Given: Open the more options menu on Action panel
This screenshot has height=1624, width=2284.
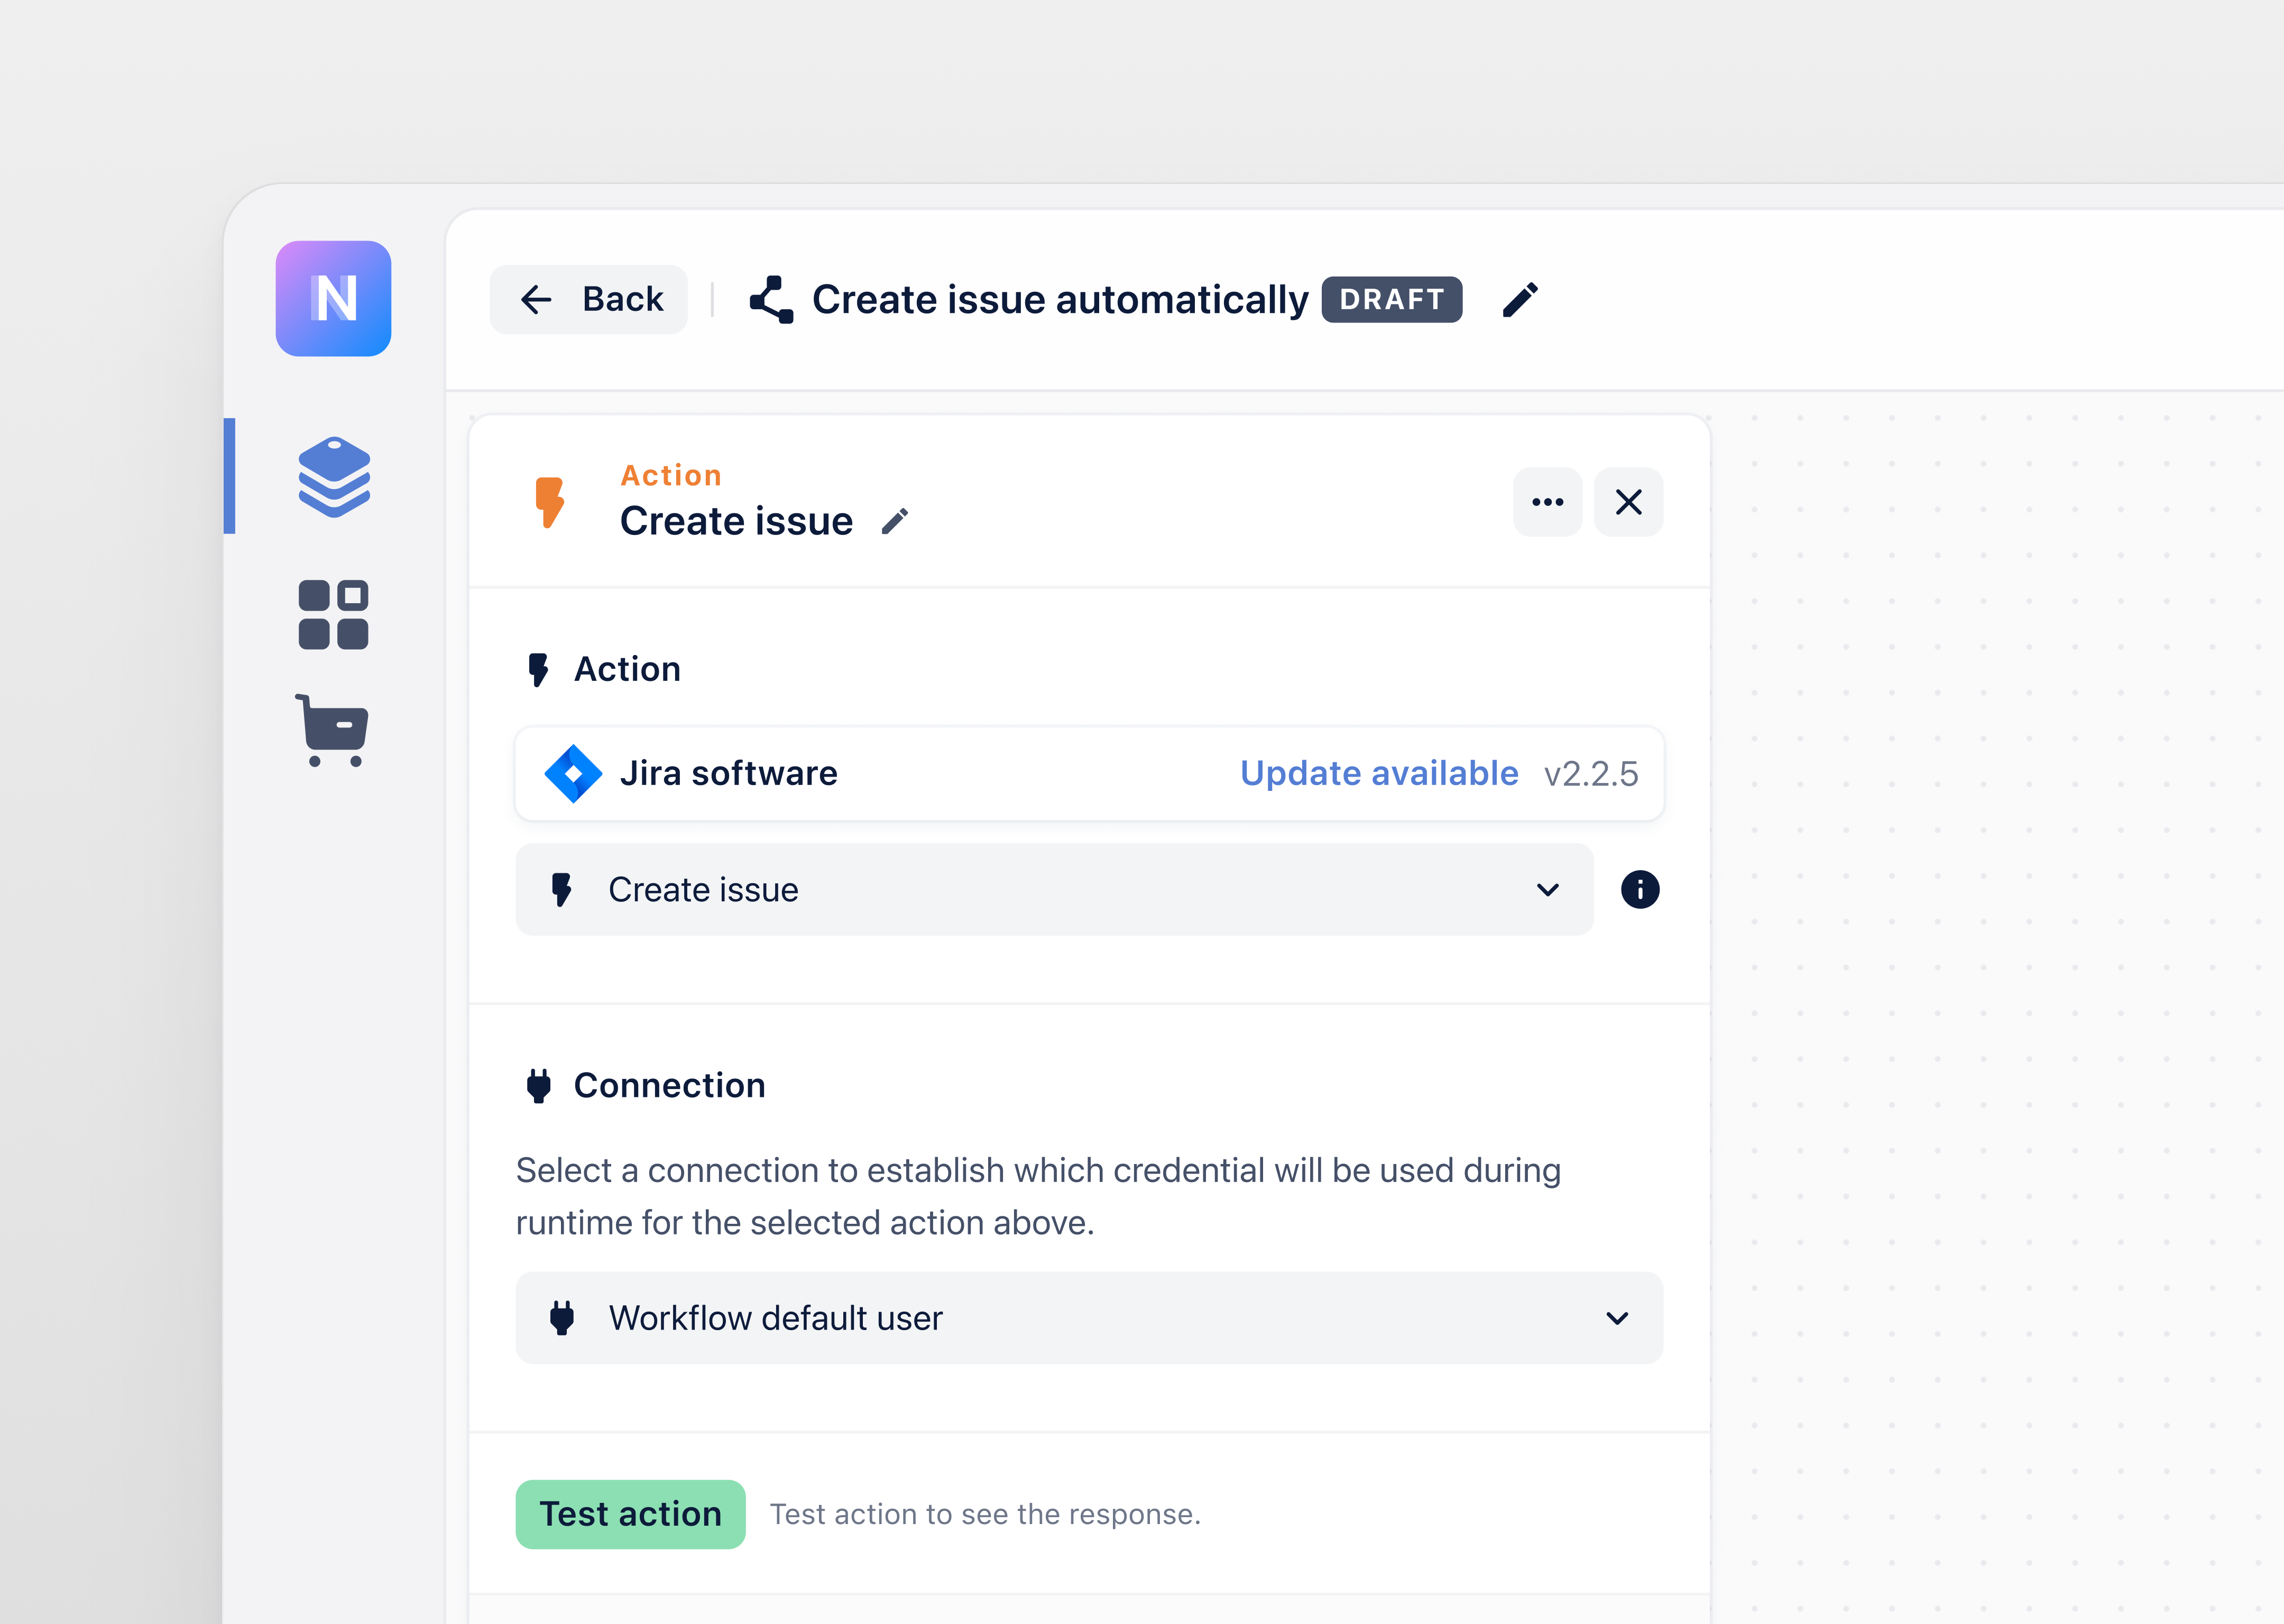Looking at the screenshot, I should click(x=1547, y=502).
